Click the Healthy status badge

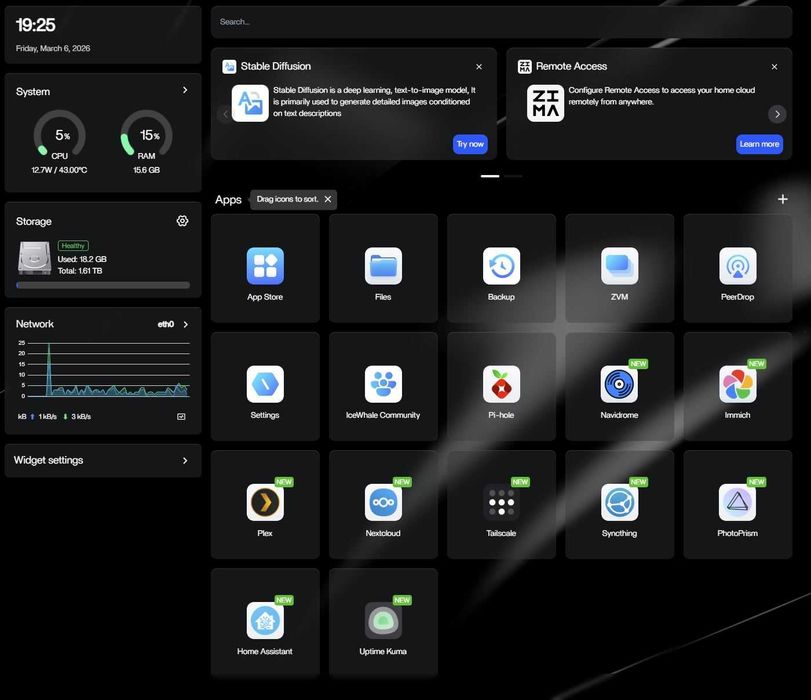[73, 246]
